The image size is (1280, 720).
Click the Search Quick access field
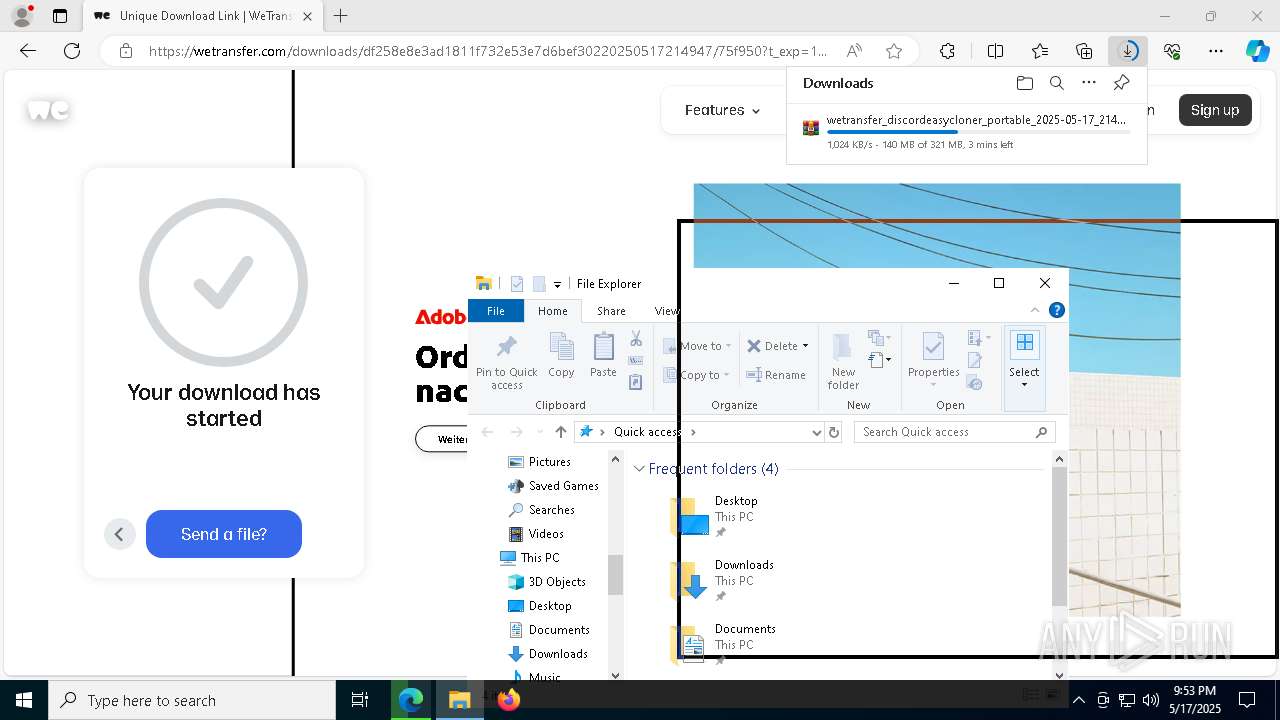pos(955,432)
